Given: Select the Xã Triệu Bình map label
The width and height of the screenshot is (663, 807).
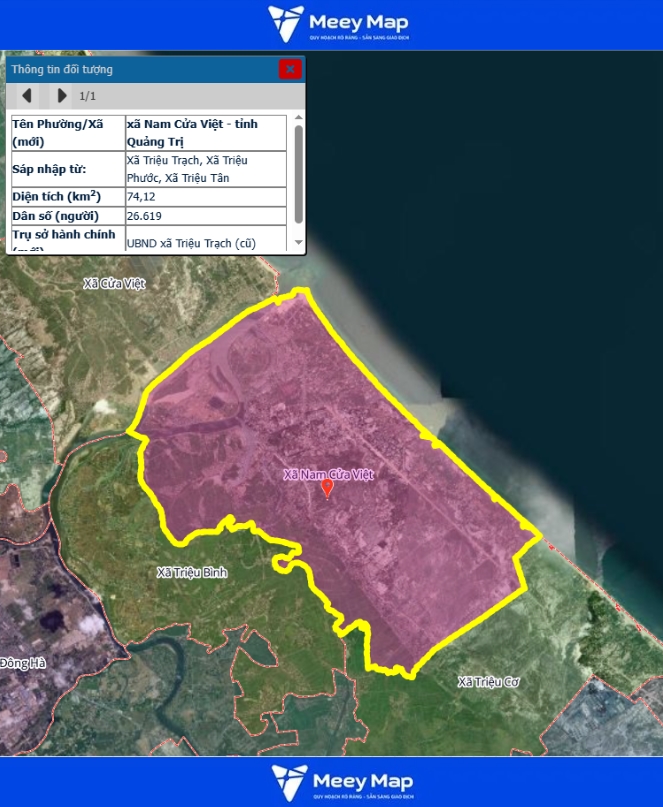Looking at the screenshot, I should 193,573.
